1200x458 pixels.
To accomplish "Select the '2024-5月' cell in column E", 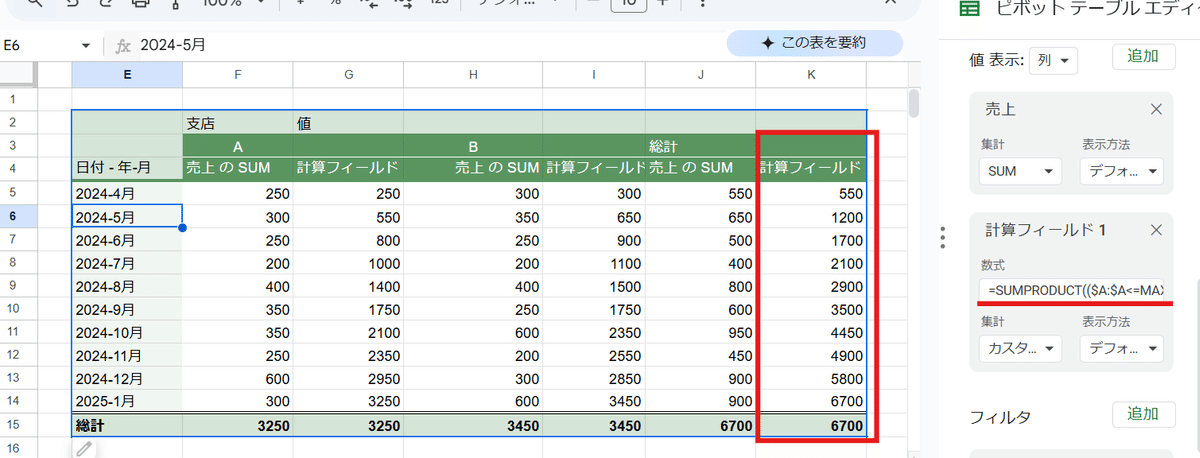I will pyautogui.click(x=127, y=215).
